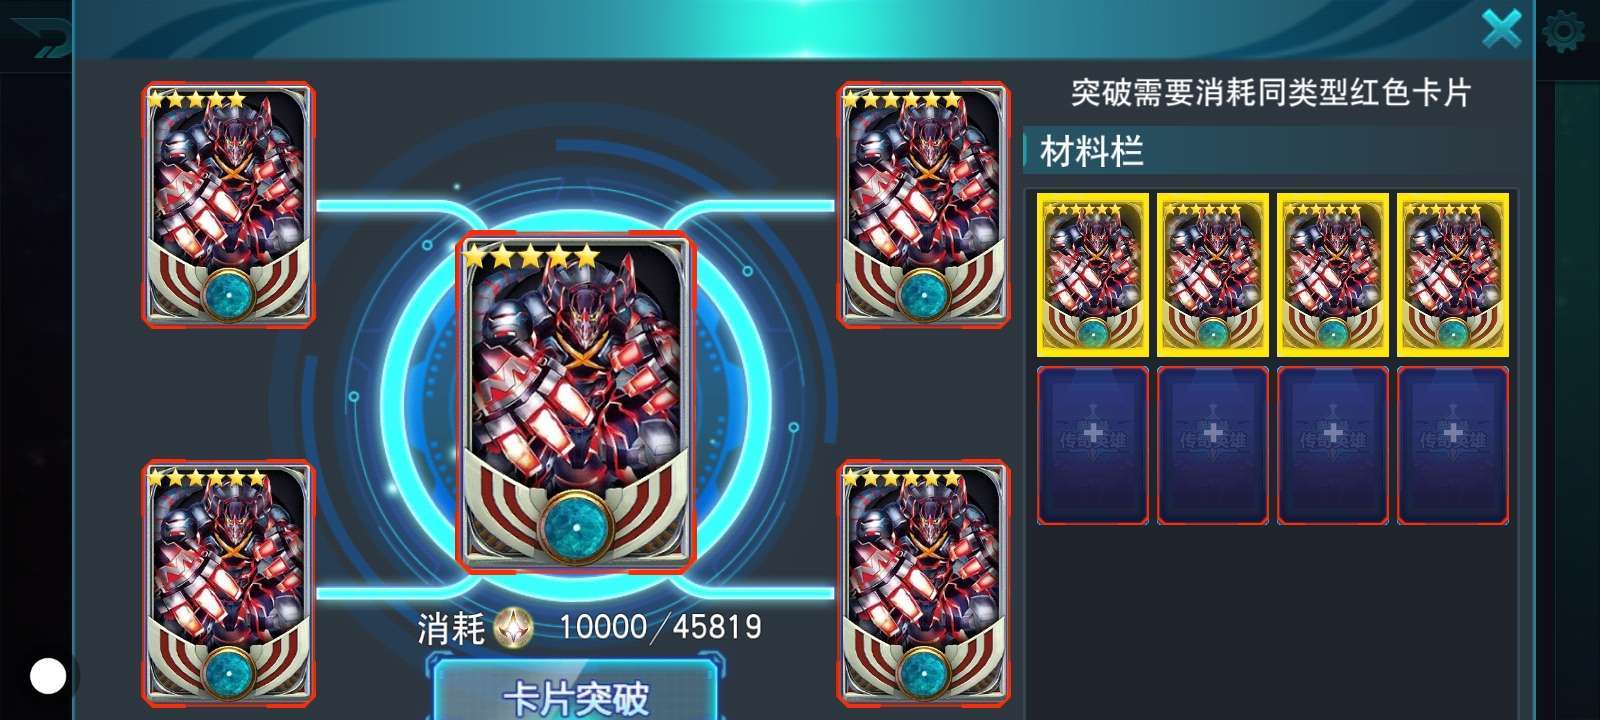The width and height of the screenshot is (1600, 720).
Task: Select the second yellow-framed material card
Action: [x=1212, y=275]
